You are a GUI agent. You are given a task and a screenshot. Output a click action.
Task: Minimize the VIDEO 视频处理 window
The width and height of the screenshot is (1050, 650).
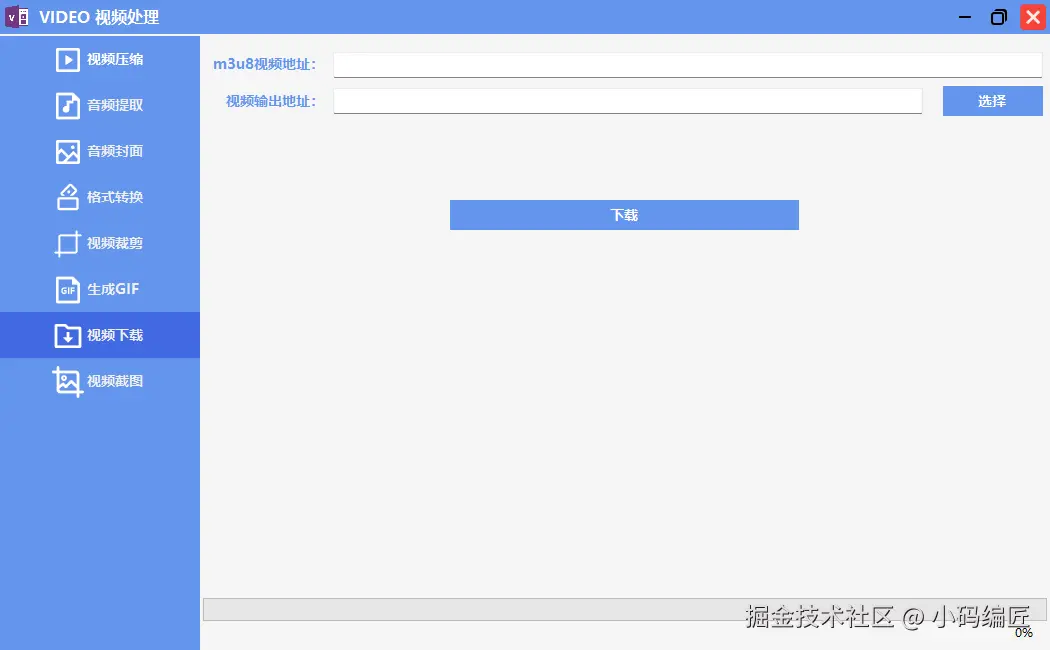[x=965, y=17]
